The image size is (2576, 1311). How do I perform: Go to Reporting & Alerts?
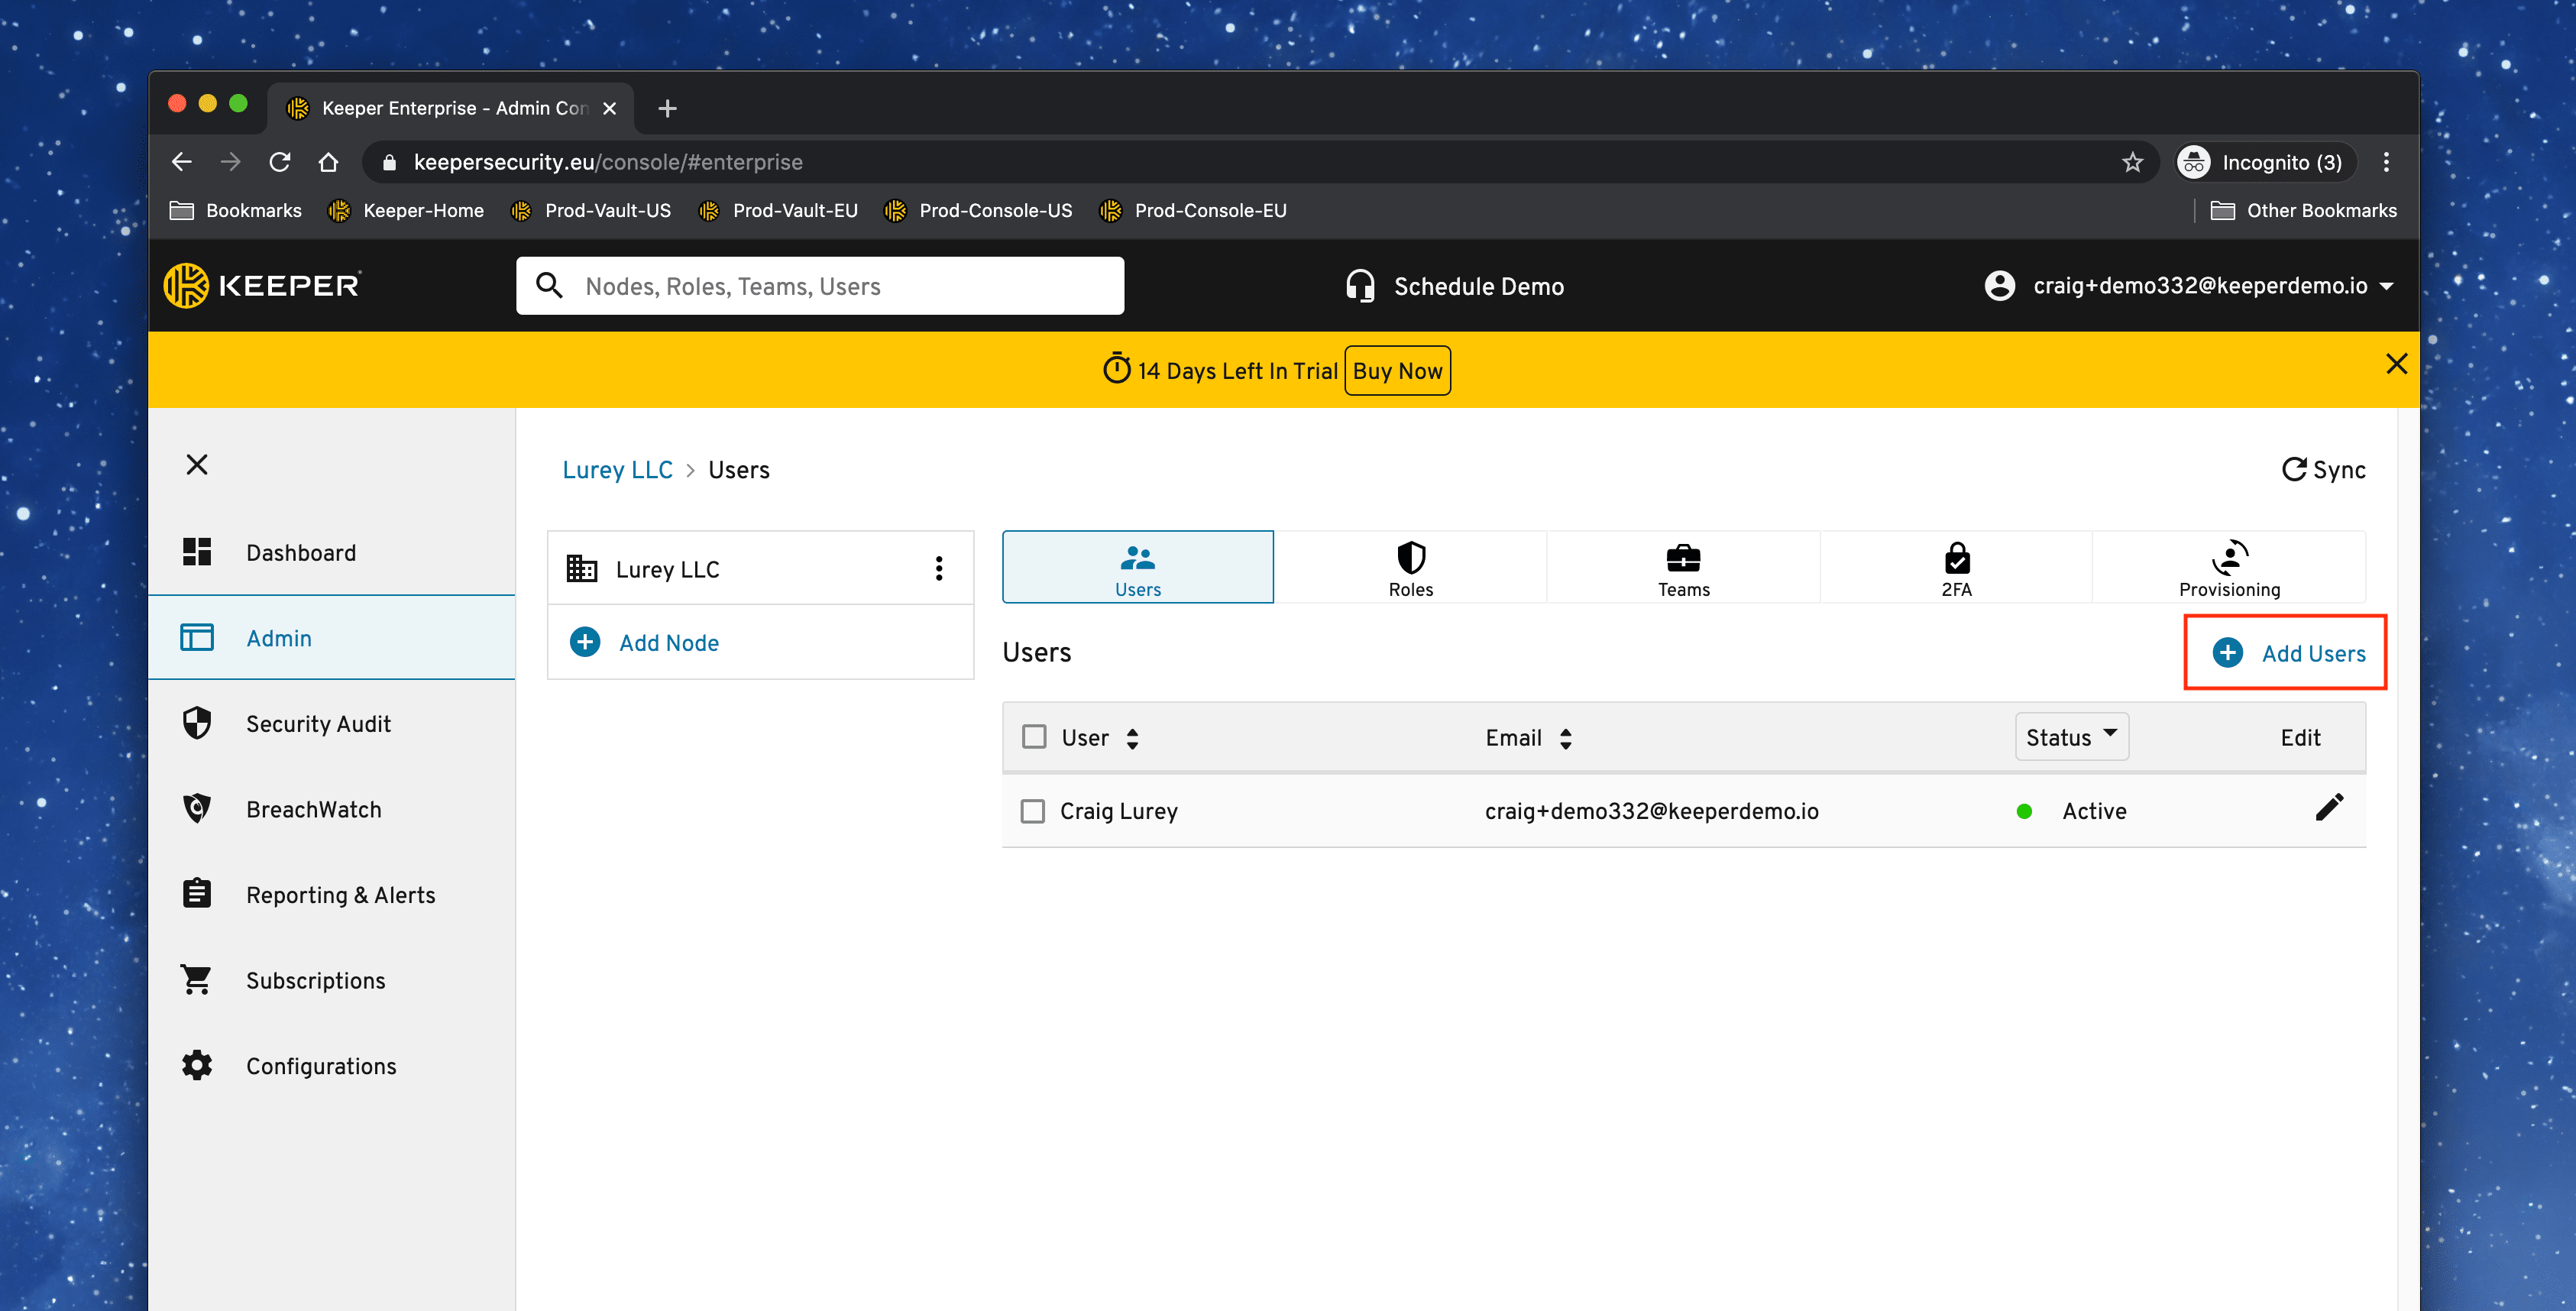click(340, 895)
